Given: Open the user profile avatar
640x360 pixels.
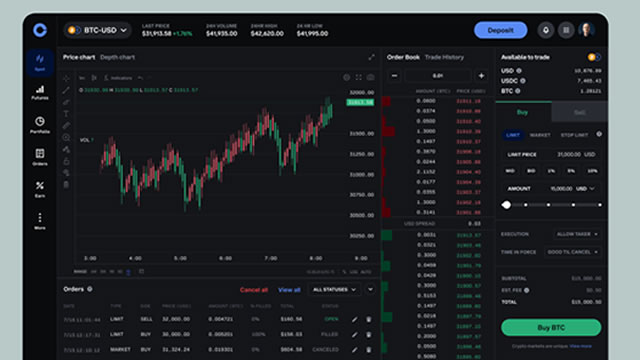Looking at the screenshot, I should 587,30.
